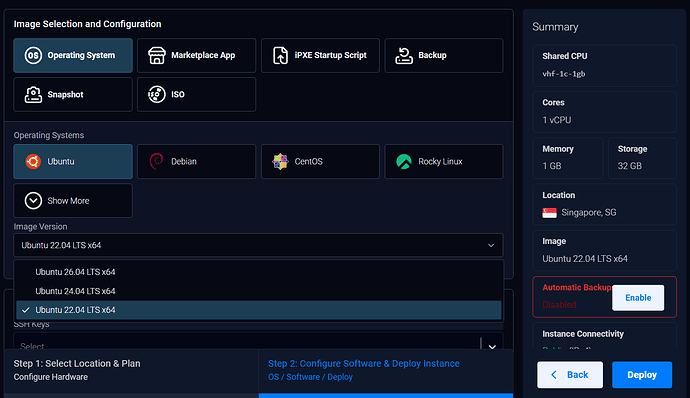Select the Operating System OS icon
Image resolution: width=690 pixels, height=398 pixels.
click(33, 55)
